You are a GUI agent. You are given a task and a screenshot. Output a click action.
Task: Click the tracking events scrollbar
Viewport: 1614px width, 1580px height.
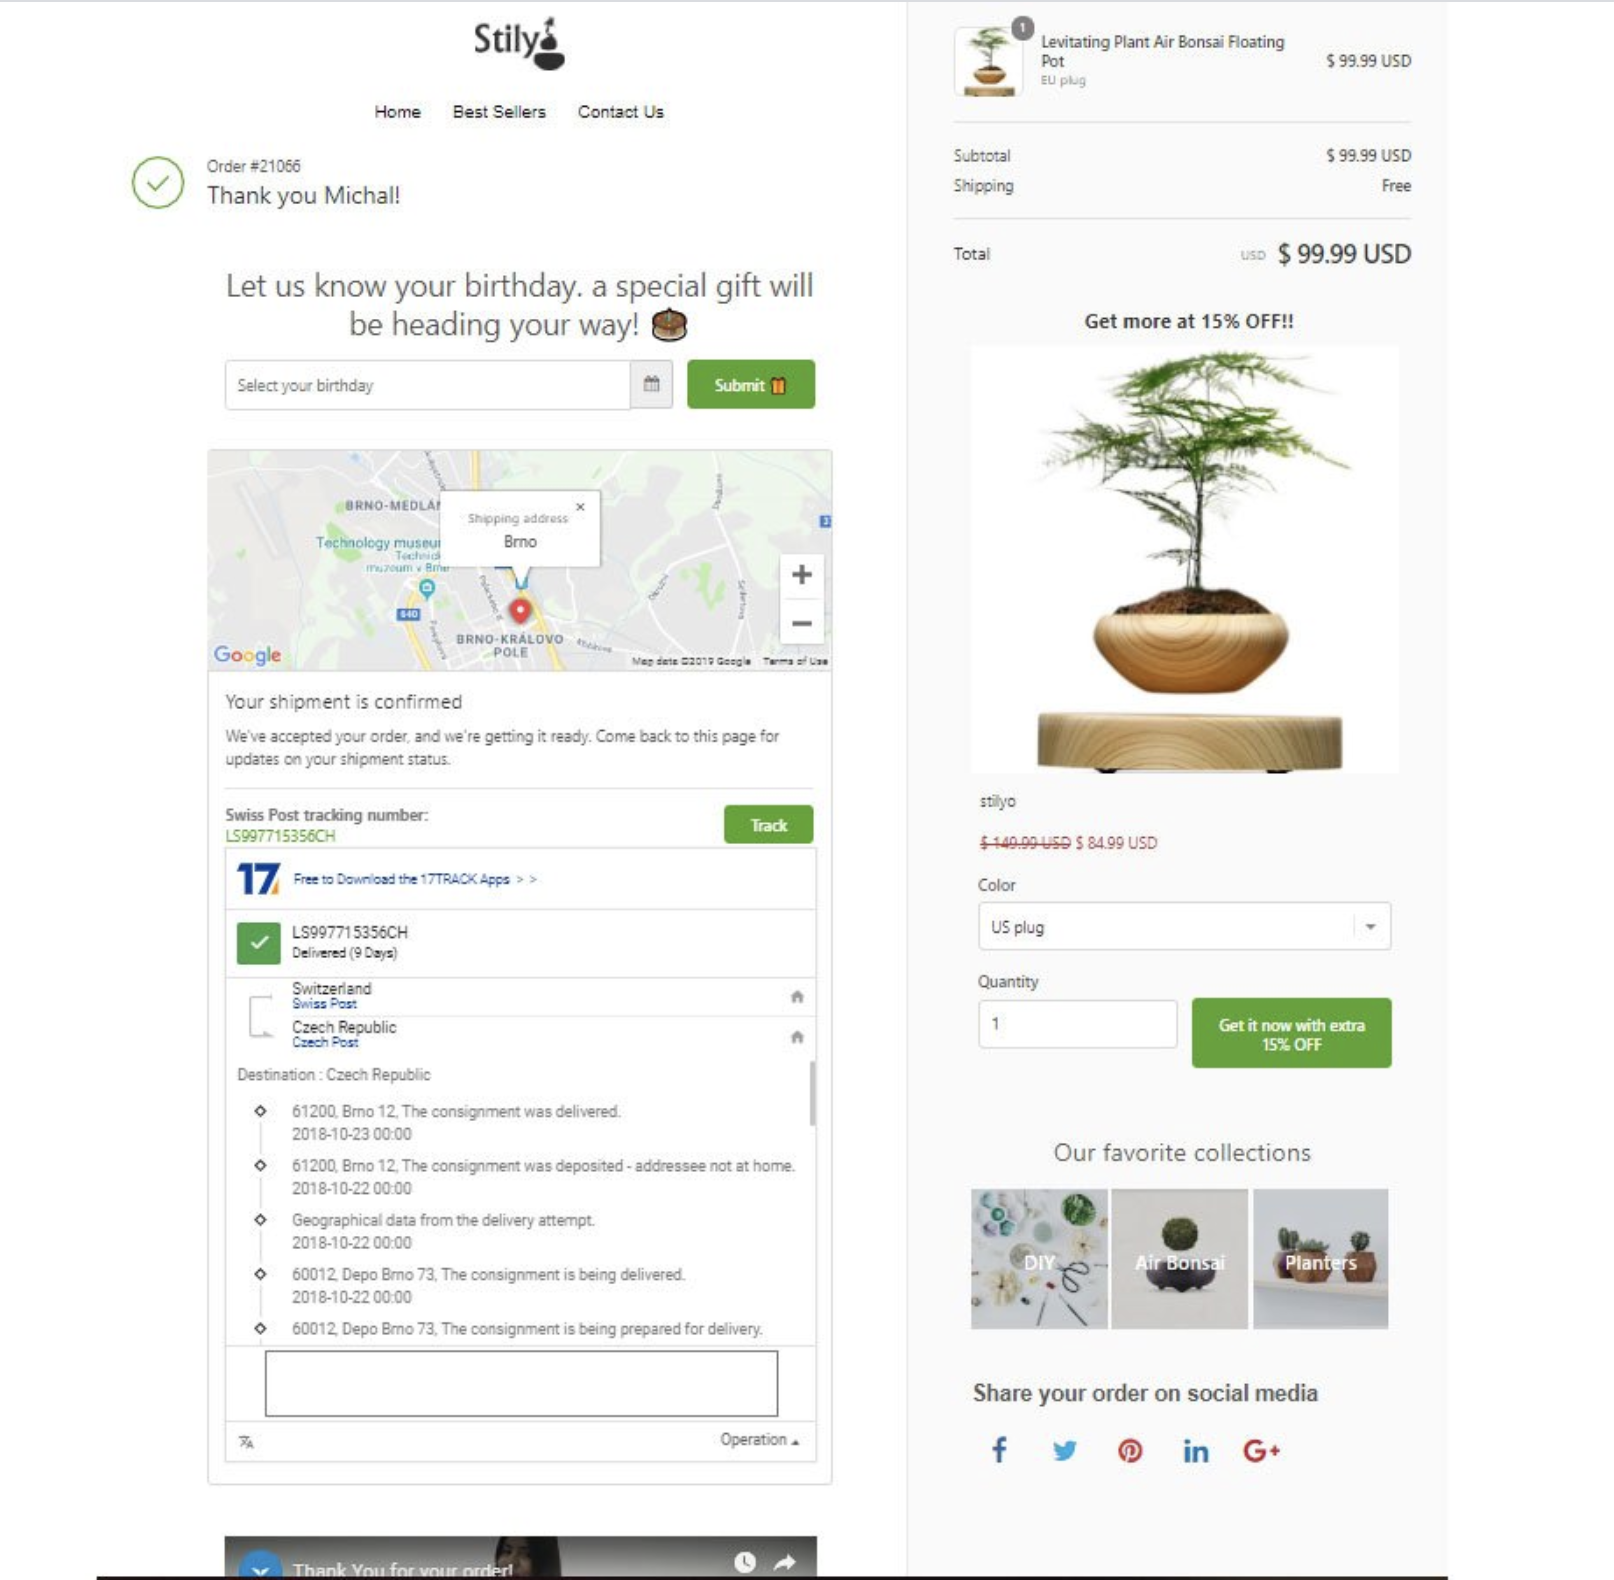(812, 1093)
